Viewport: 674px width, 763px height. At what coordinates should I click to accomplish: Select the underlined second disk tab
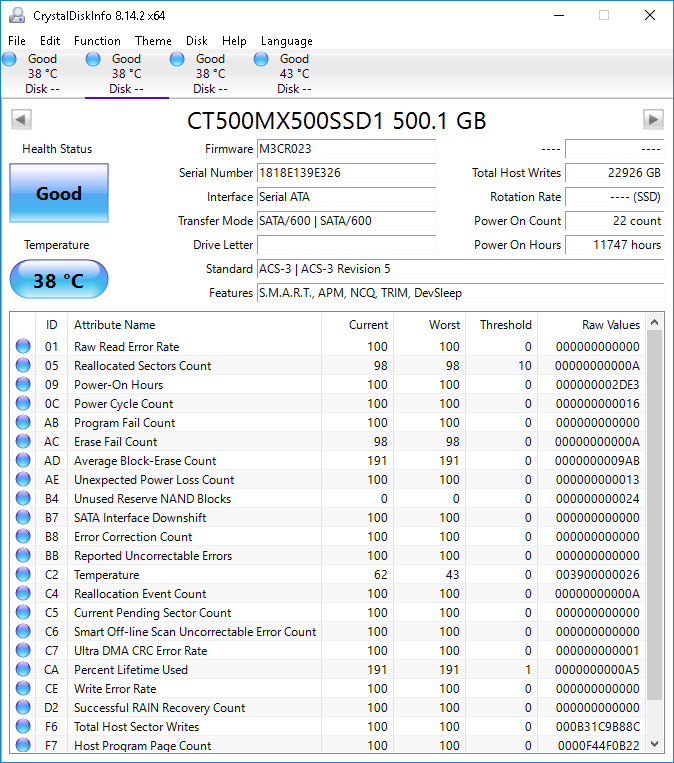tap(127, 73)
